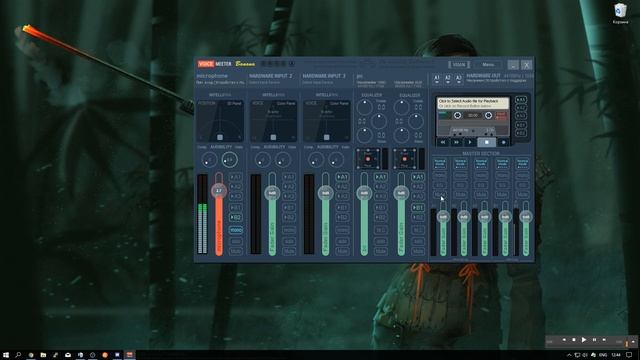Click the Voicemeeter VAIO surround pan box
The image size is (640, 360).
368,159
